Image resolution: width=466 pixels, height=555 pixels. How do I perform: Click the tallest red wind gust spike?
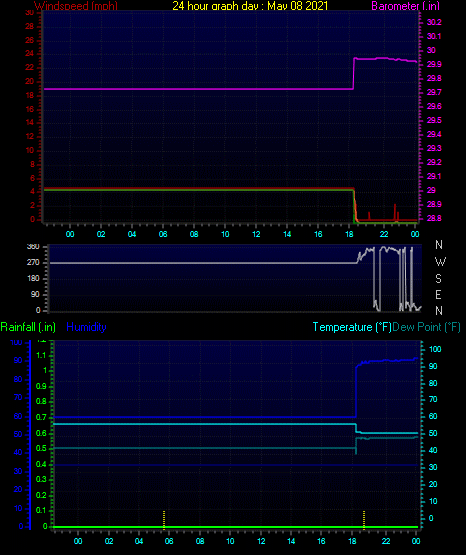click(x=395, y=212)
